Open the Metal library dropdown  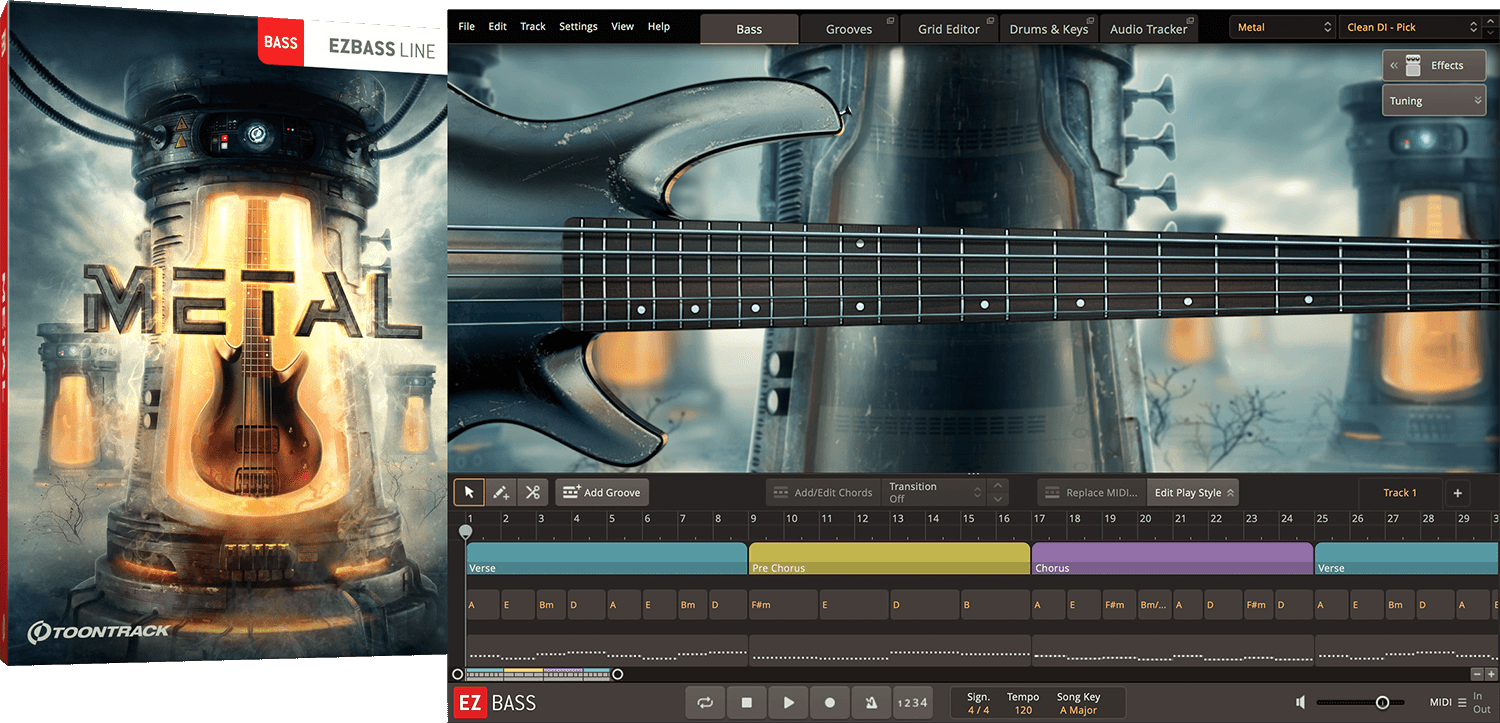pyautogui.click(x=1283, y=28)
